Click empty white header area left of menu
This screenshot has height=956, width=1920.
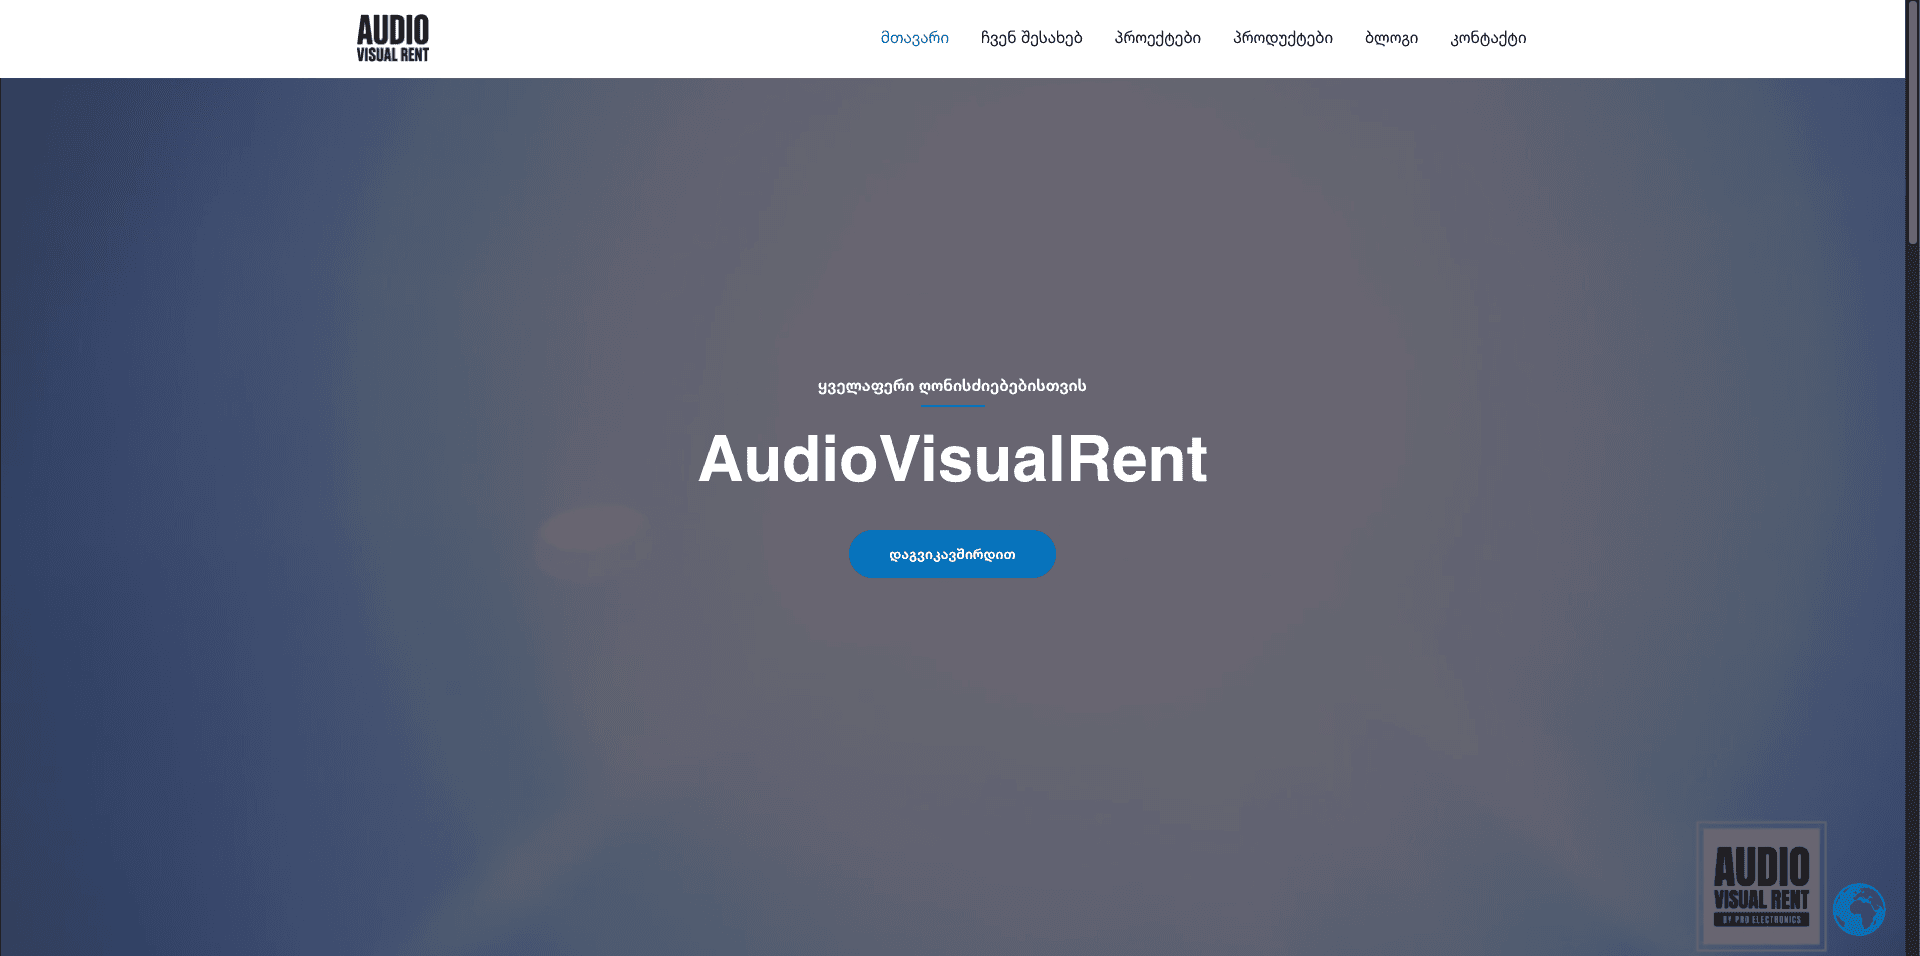tap(650, 38)
